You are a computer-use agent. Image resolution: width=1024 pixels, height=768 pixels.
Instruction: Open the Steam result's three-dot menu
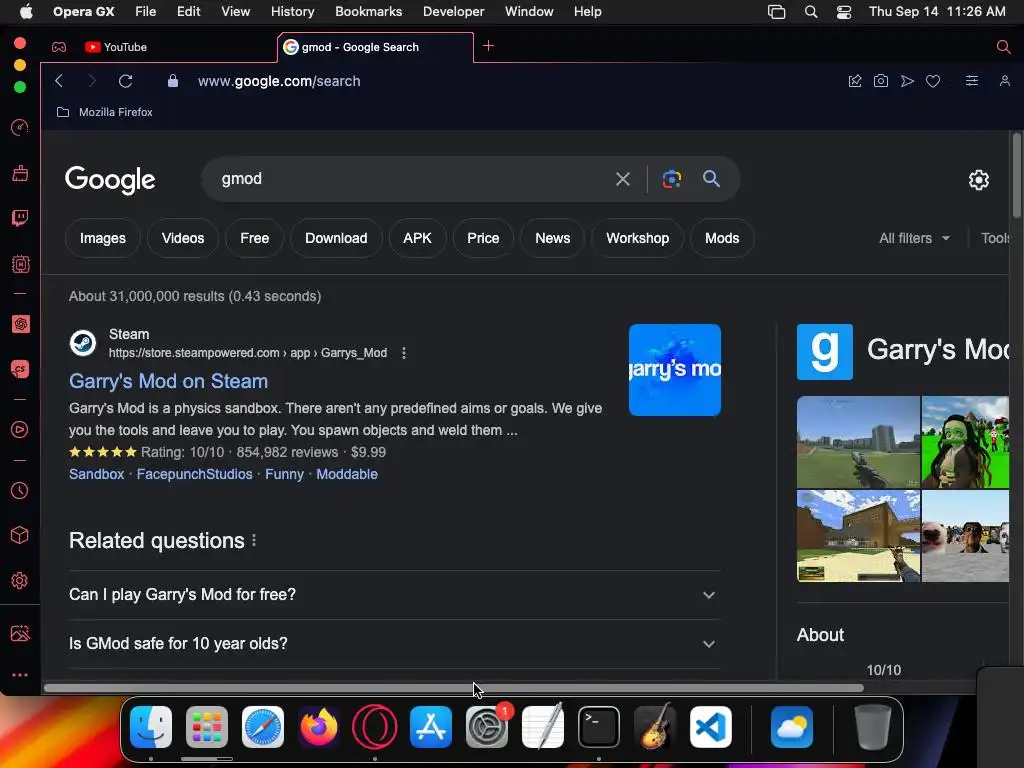(x=404, y=353)
